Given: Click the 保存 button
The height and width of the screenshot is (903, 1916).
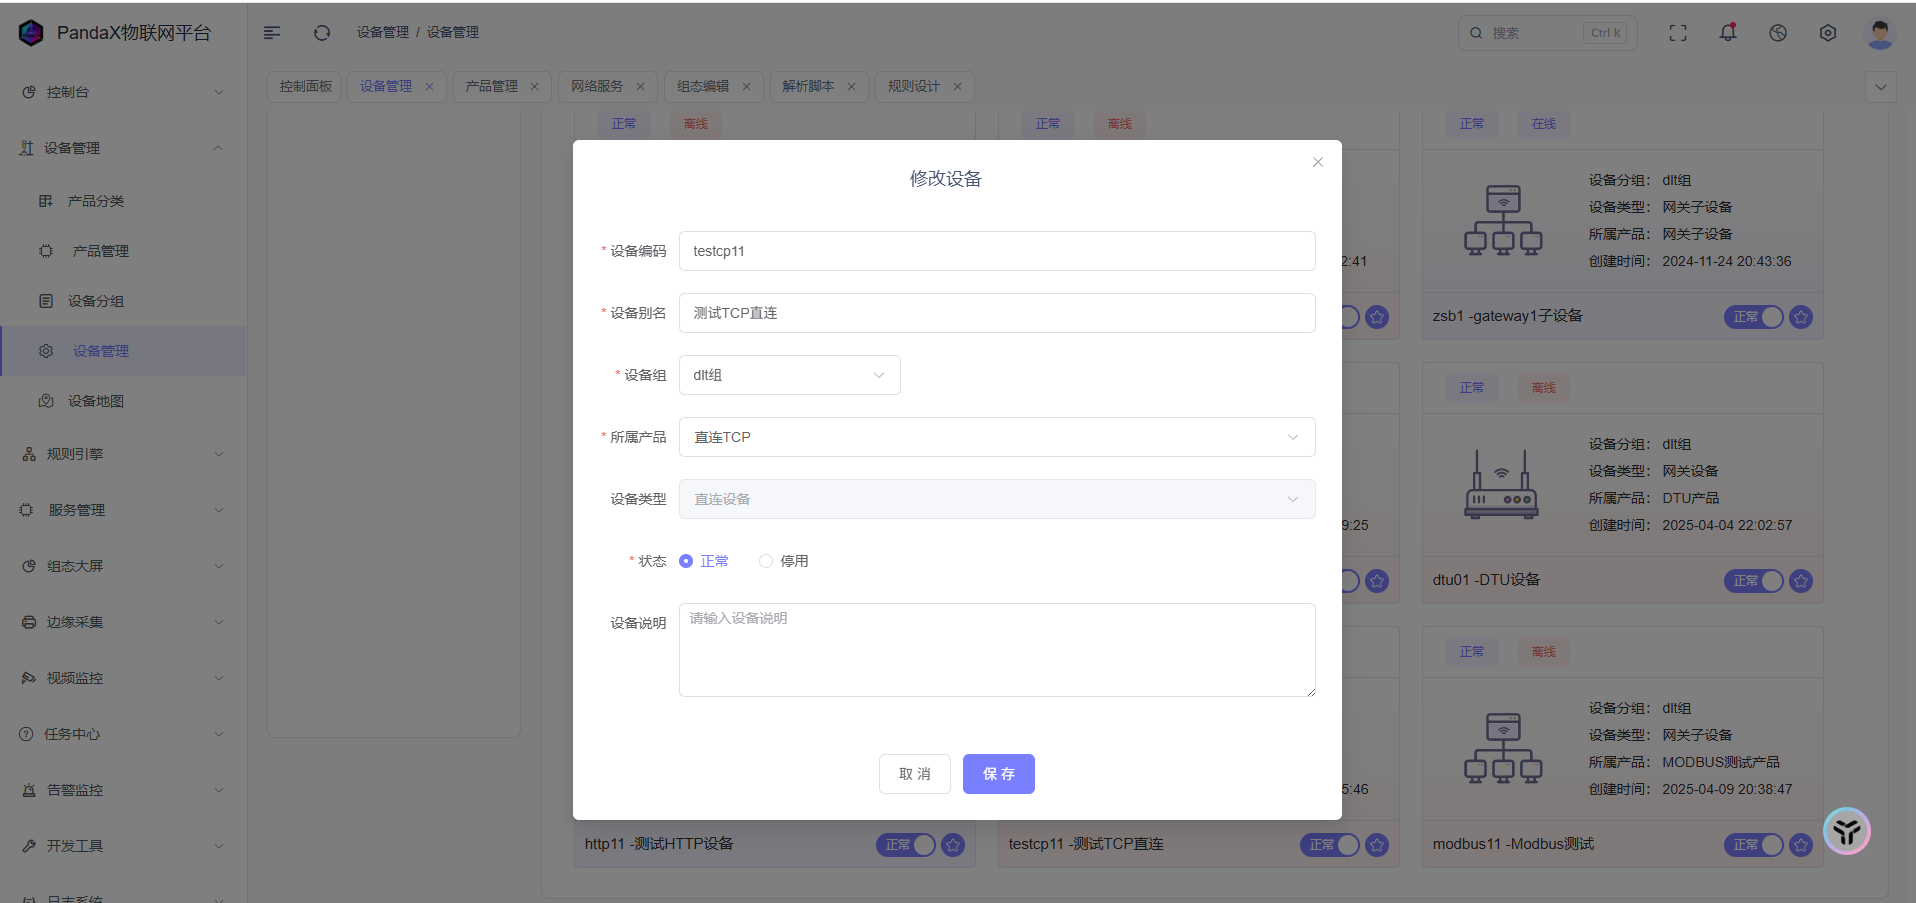Looking at the screenshot, I should 998,774.
